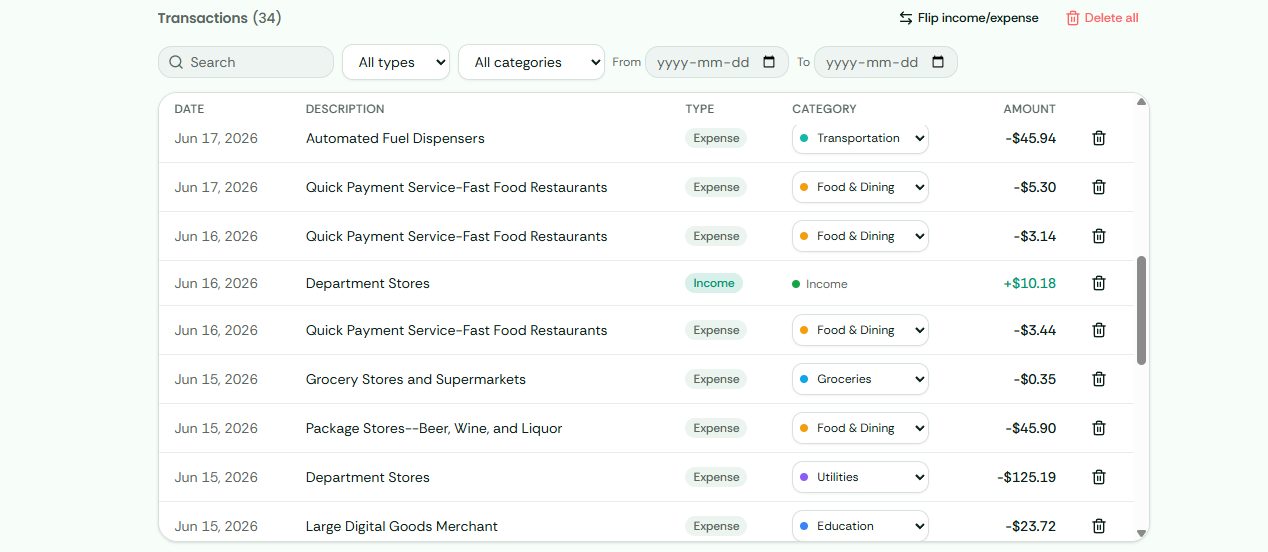Click the Income type badge

pos(714,283)
